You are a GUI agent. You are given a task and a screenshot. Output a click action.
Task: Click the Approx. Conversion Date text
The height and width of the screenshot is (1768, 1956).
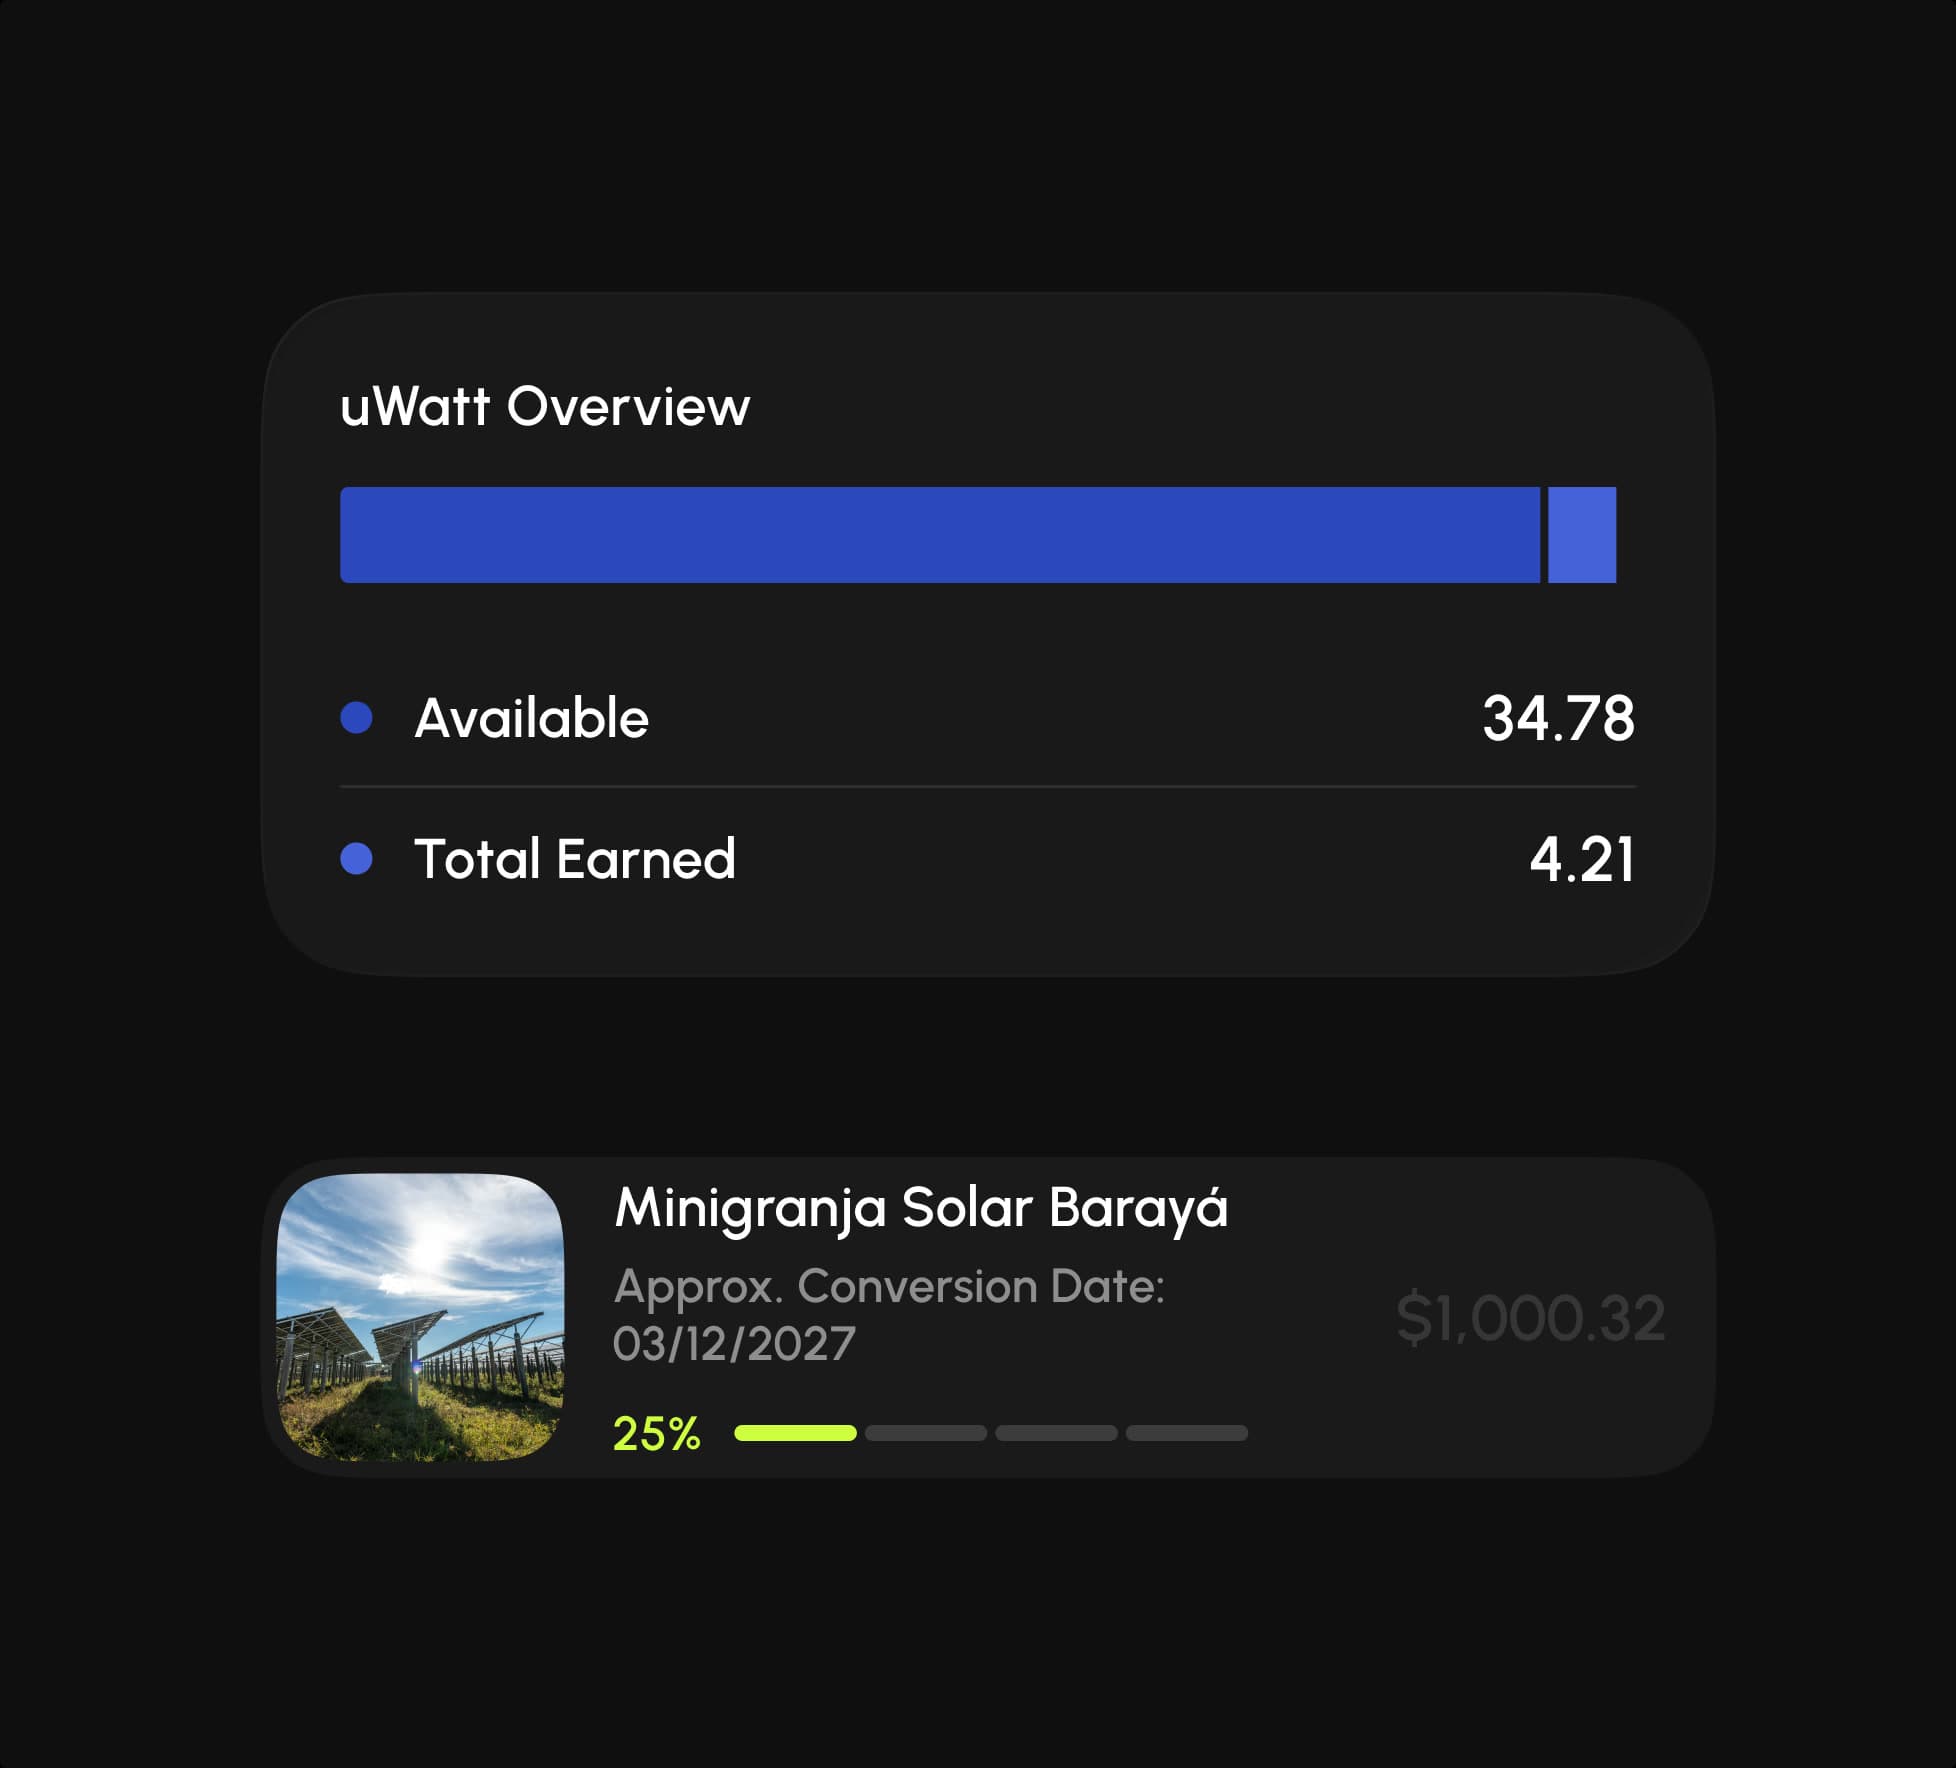[x=889, y=1286]
